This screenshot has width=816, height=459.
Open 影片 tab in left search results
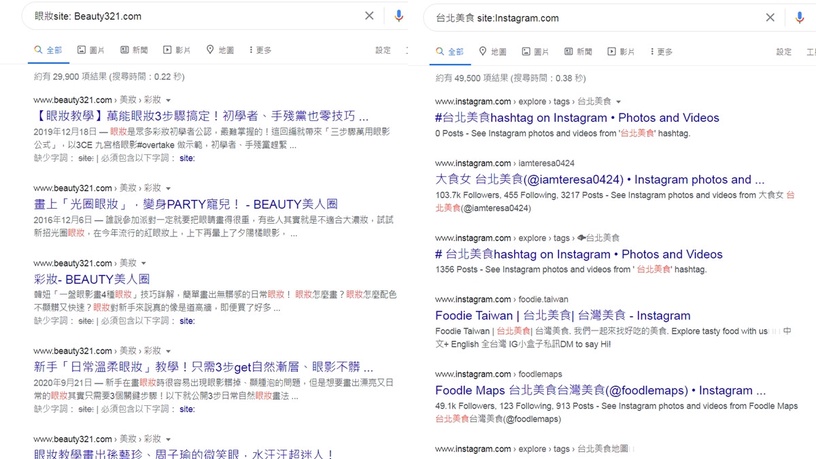pyautogui.click(x=177, y=50)
